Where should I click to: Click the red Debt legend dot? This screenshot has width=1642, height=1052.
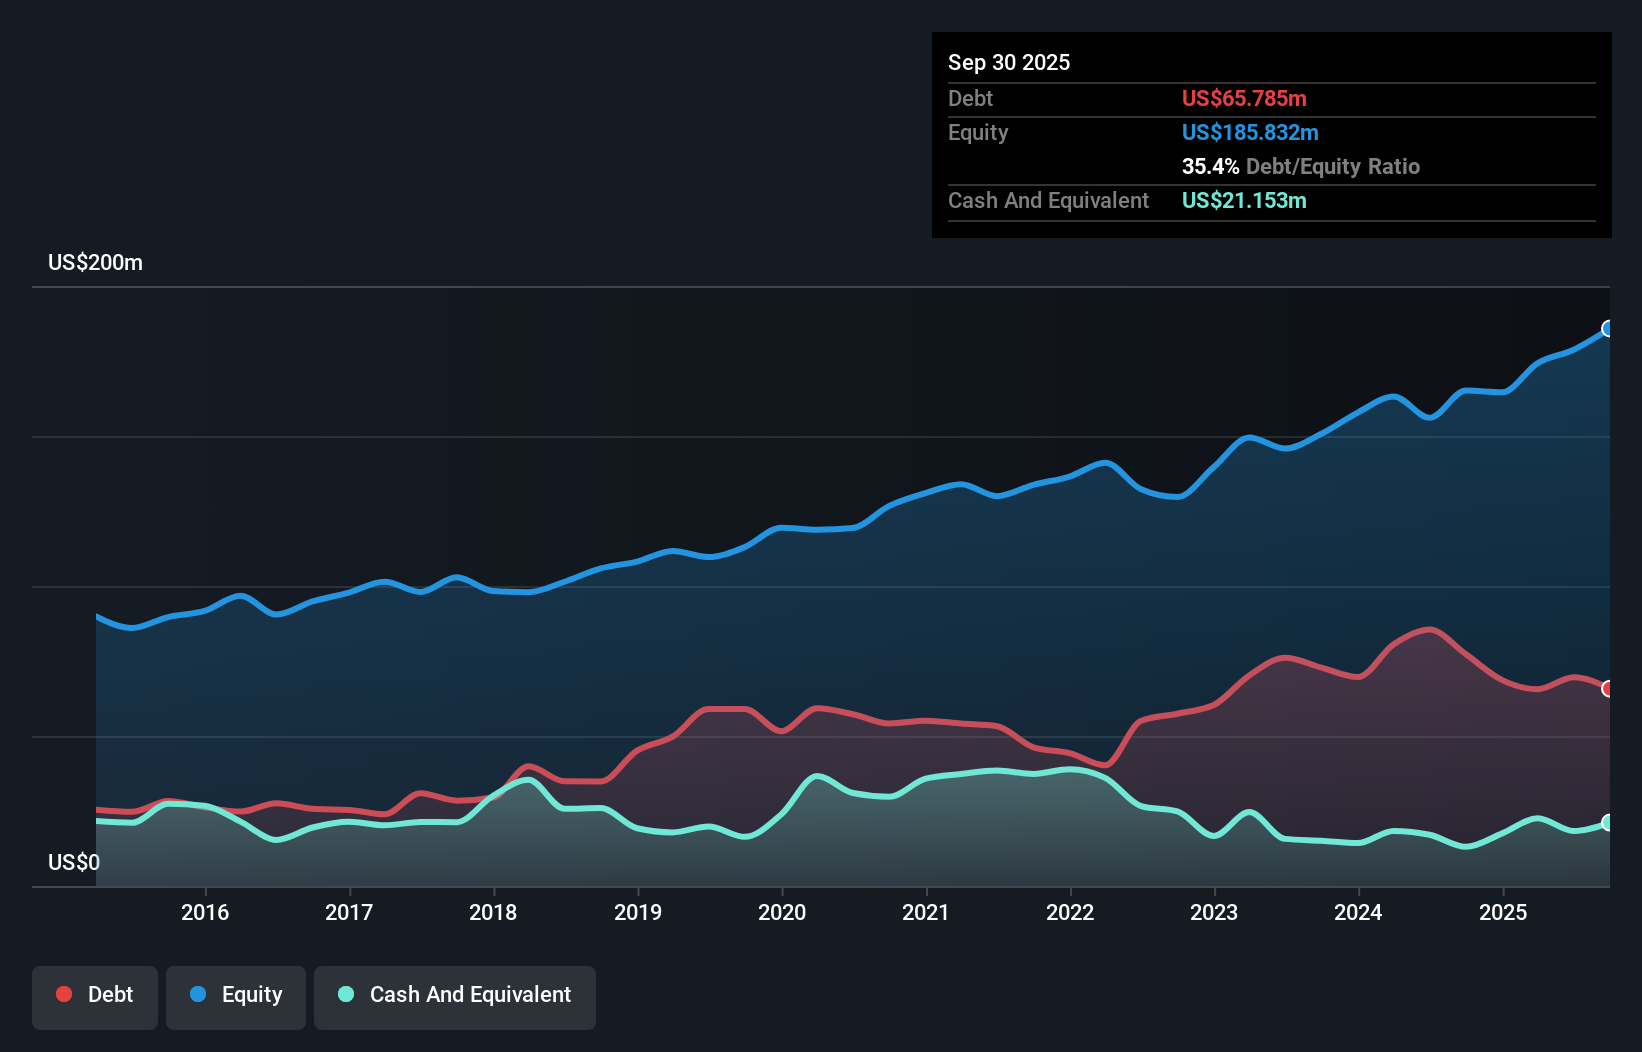(x=63, y=994)
